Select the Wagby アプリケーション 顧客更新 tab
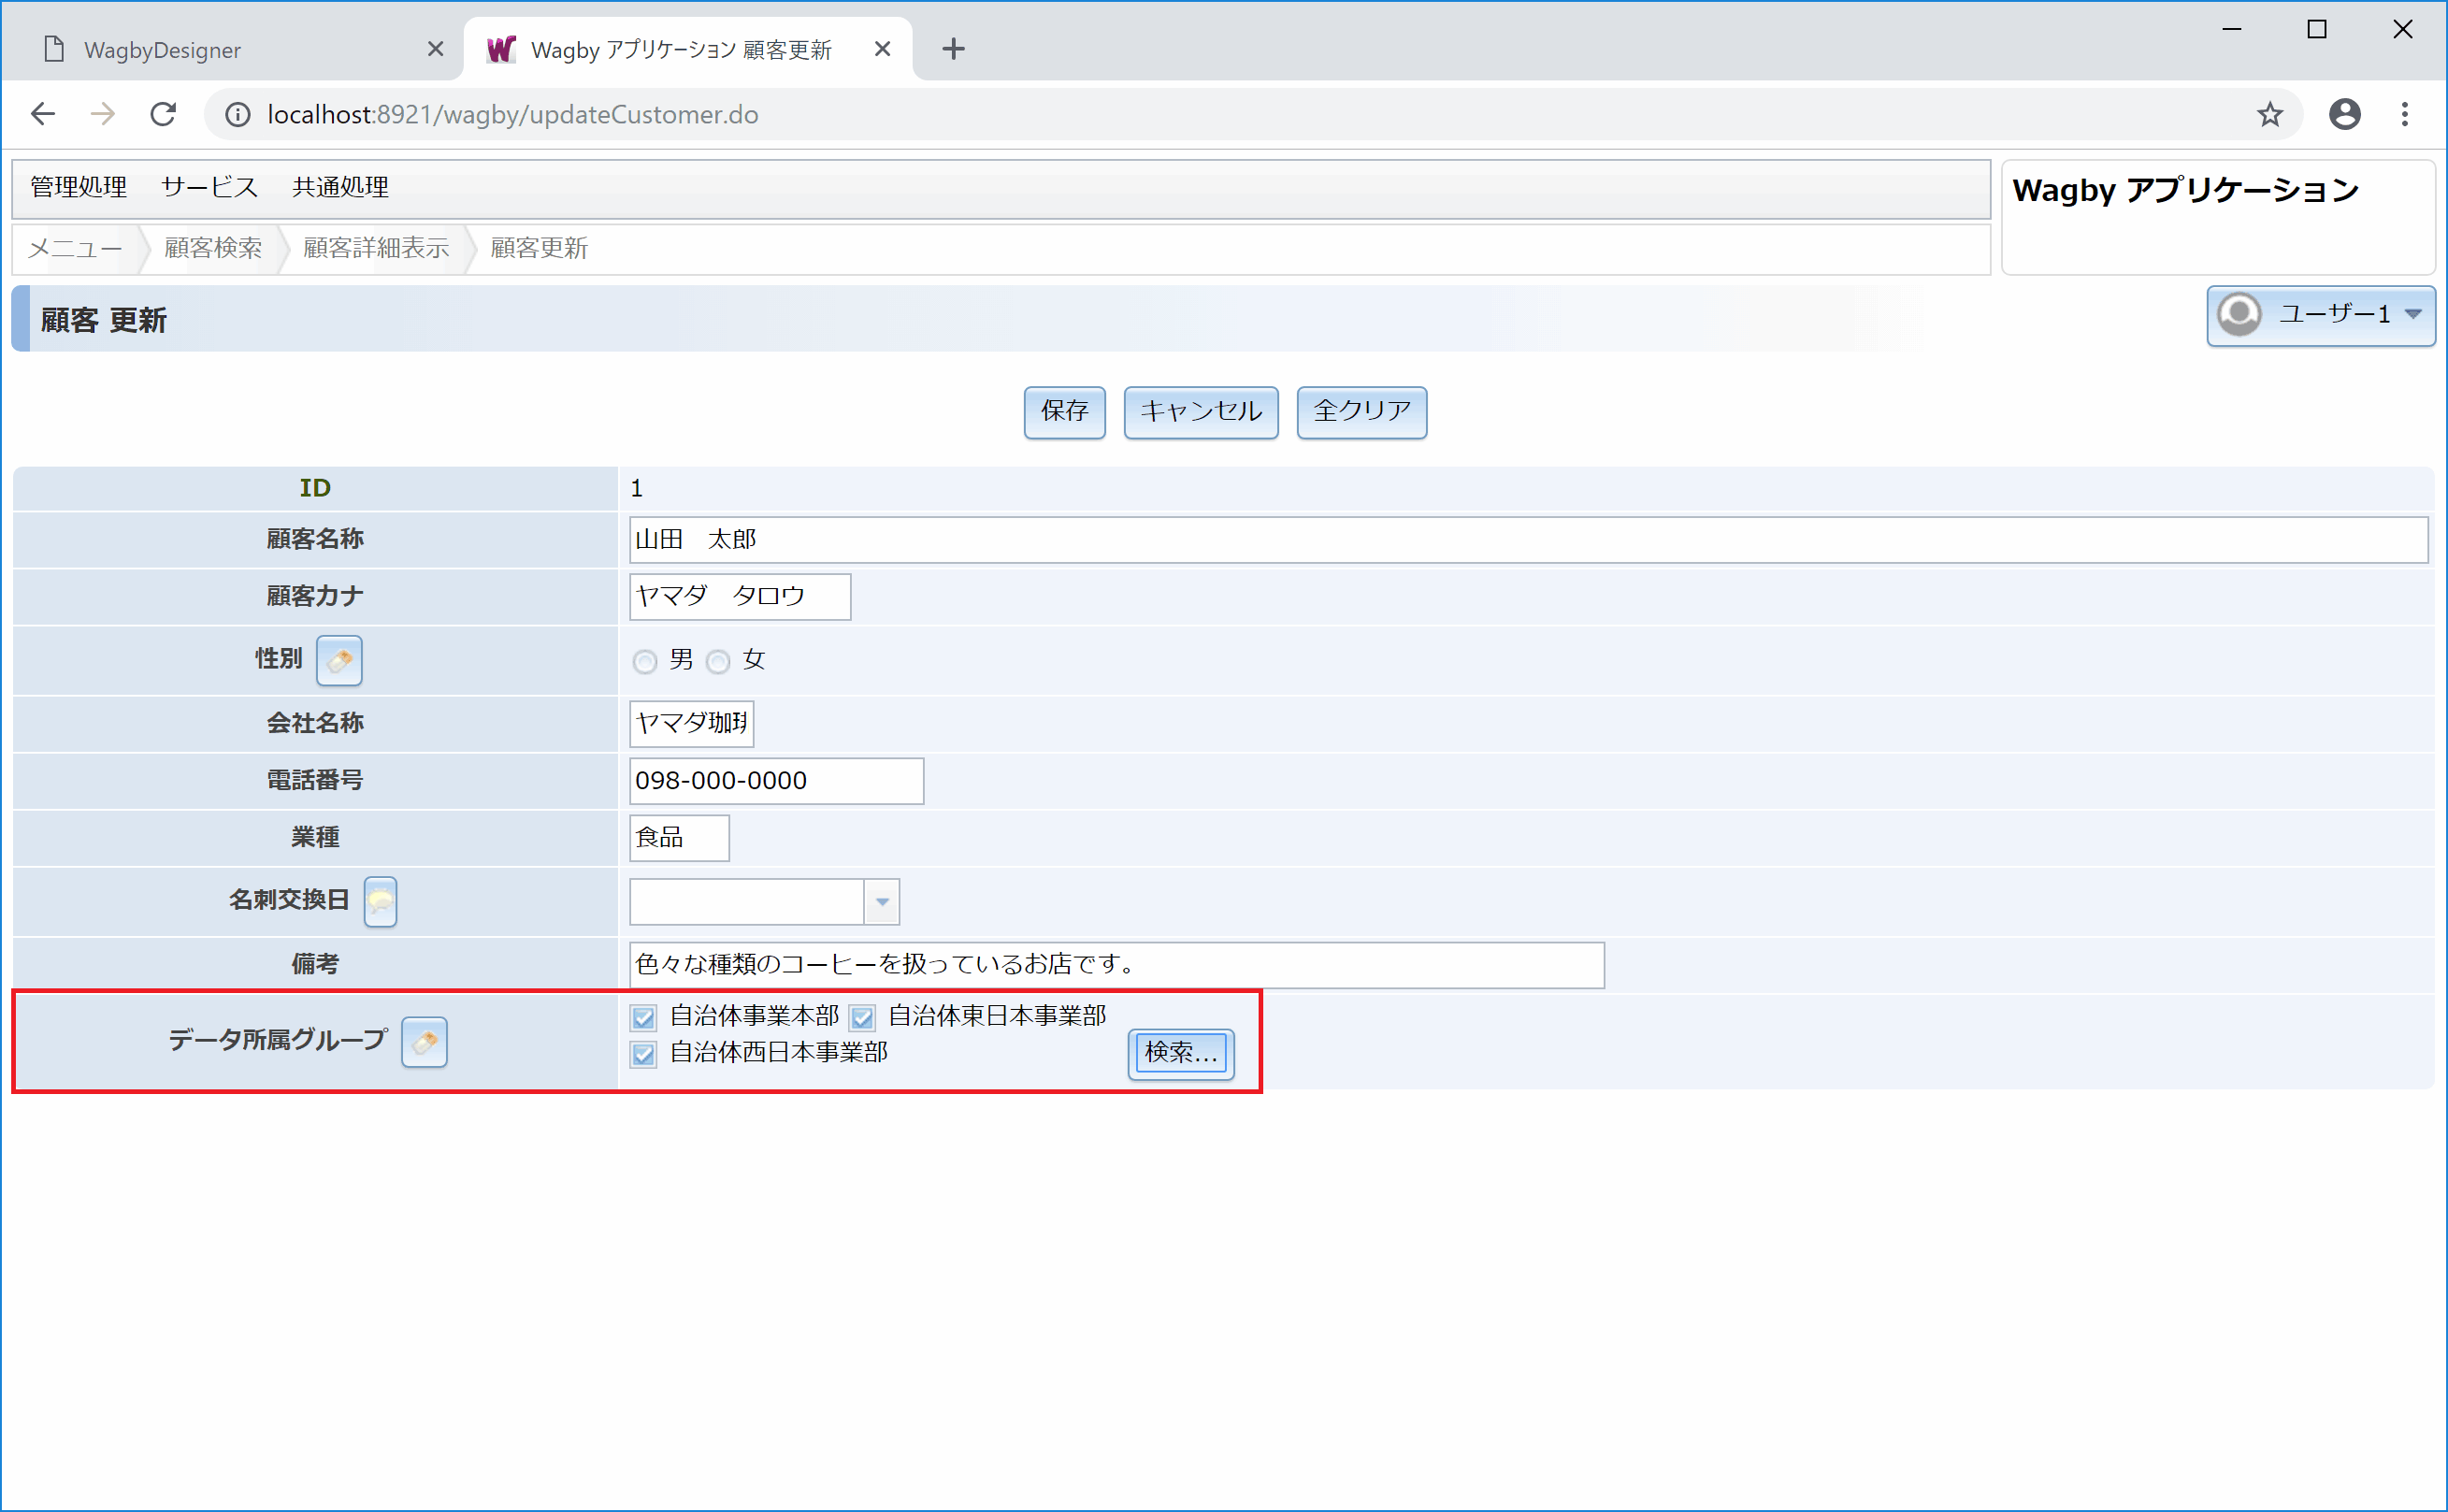Image resolution: width=2448 pixels, height=1512 pixels. pos(688,49)
